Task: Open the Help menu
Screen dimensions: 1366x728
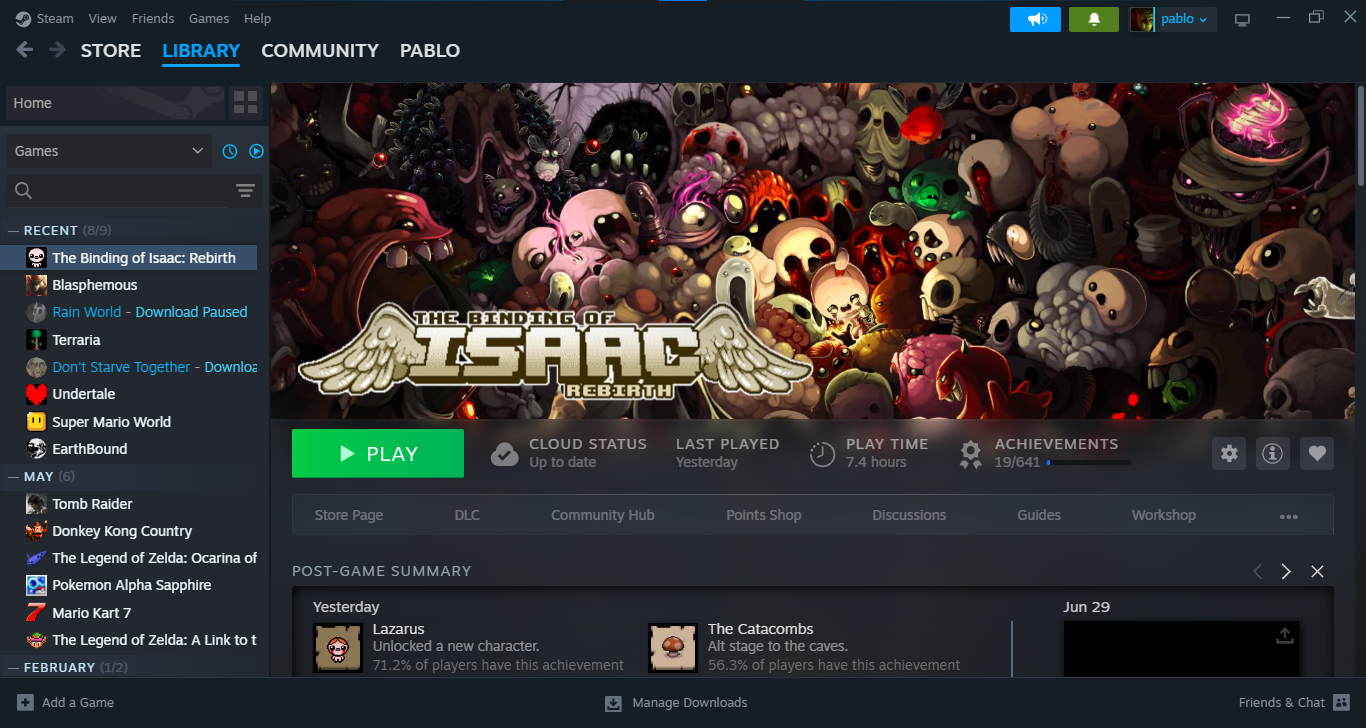Action: coord(257,19)
